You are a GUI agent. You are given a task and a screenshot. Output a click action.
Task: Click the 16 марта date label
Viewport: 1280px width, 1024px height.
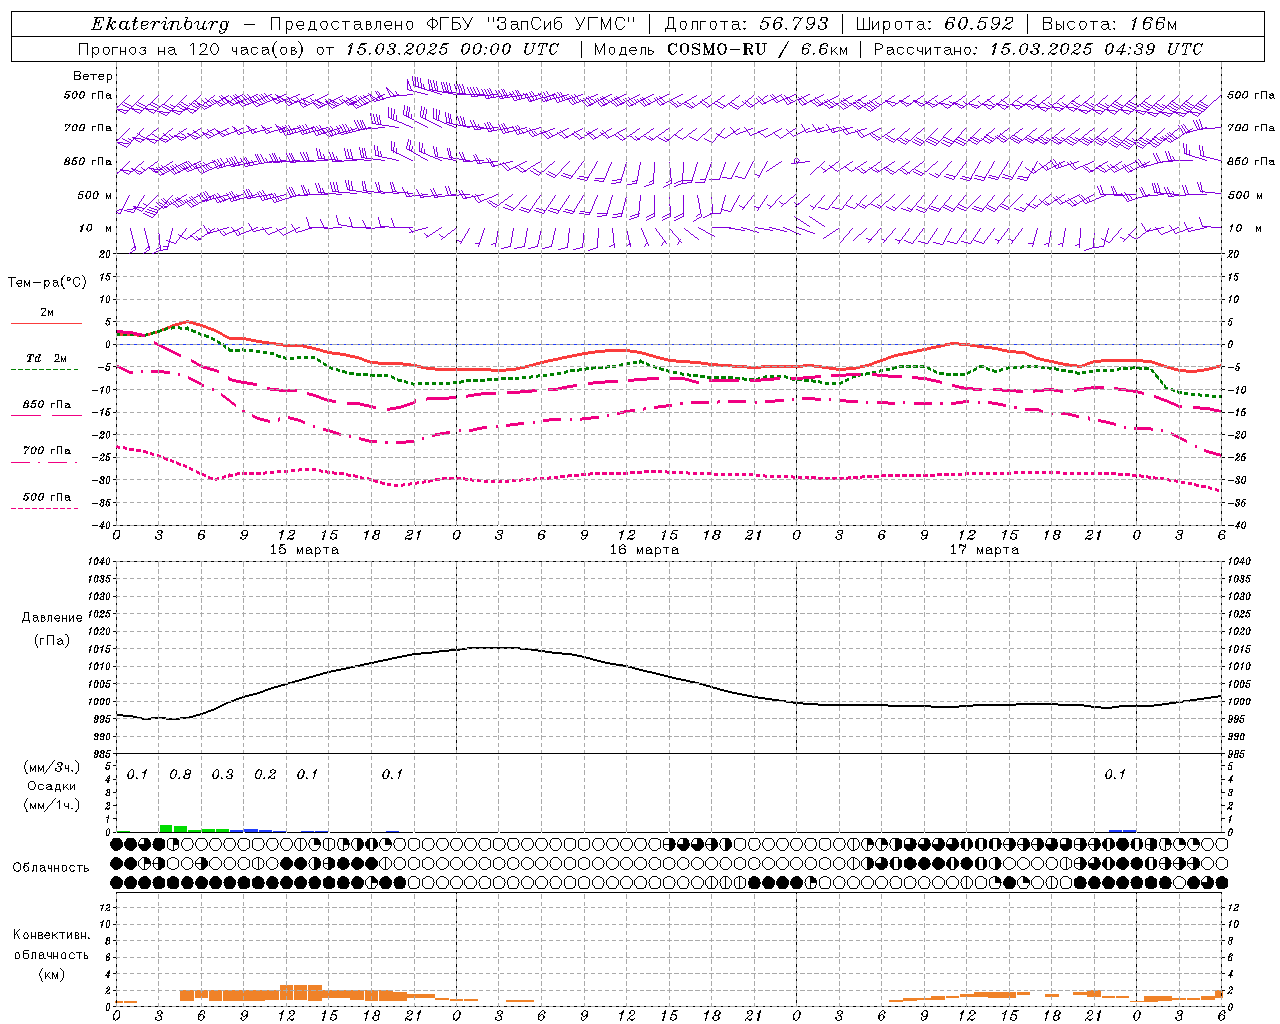(644, 550)
